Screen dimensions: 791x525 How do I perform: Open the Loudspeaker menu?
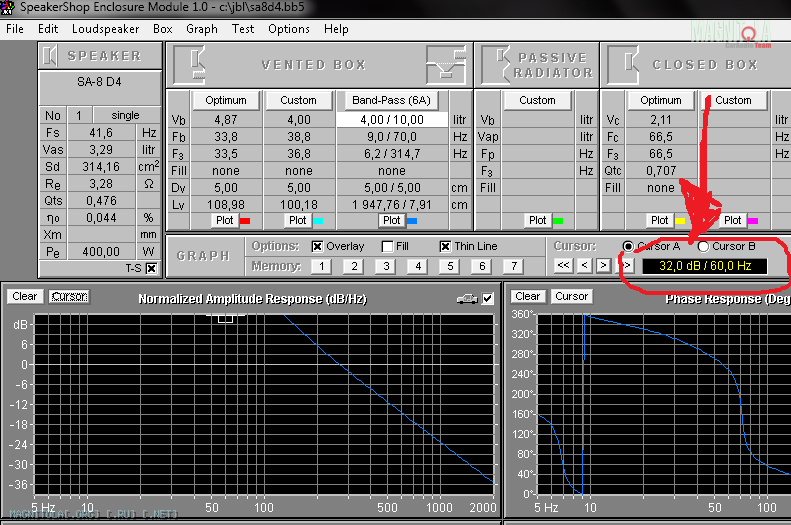point(105,29)
